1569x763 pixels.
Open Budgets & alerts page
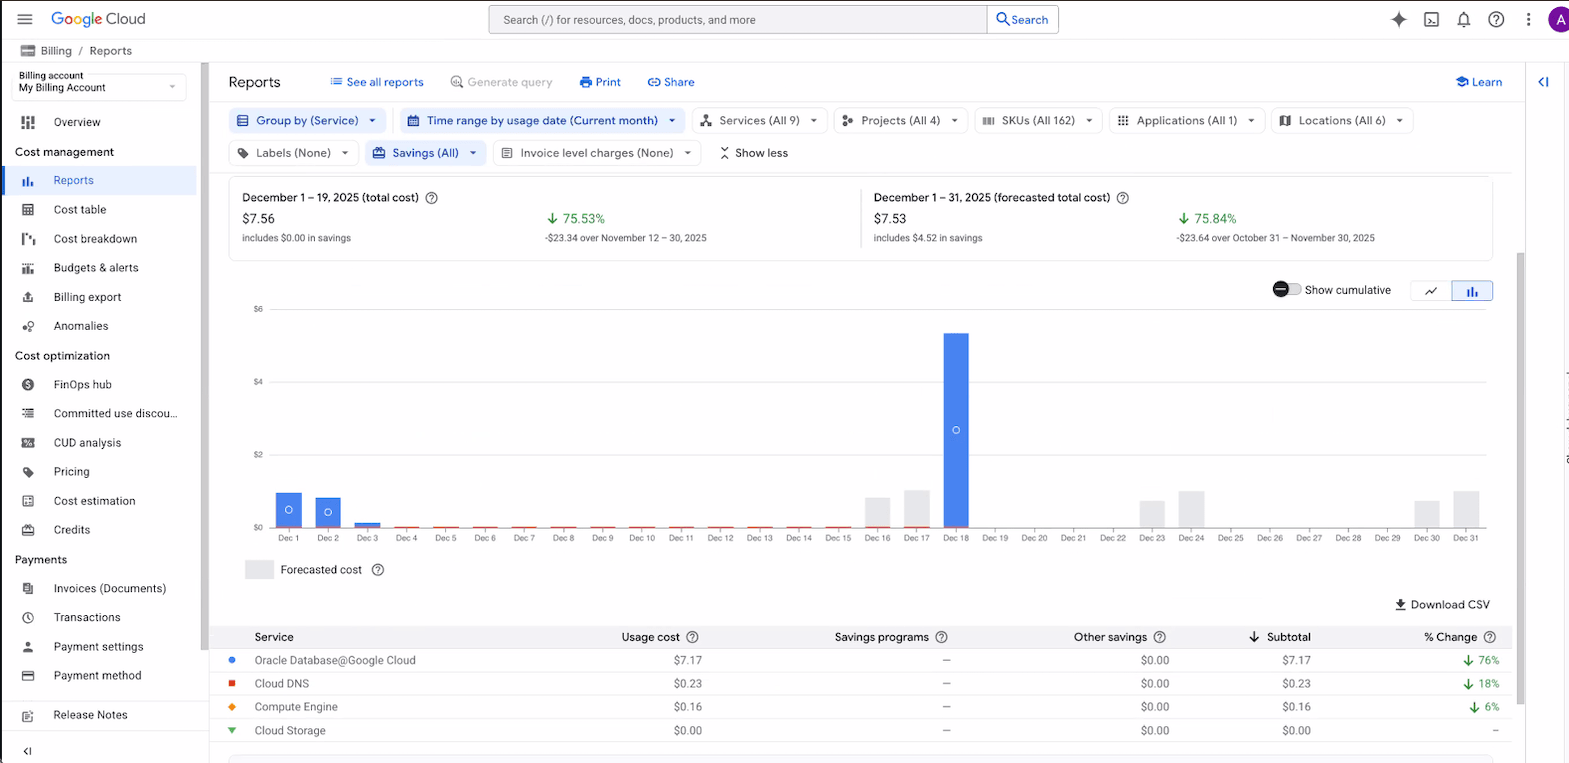(x=96, y=268)
